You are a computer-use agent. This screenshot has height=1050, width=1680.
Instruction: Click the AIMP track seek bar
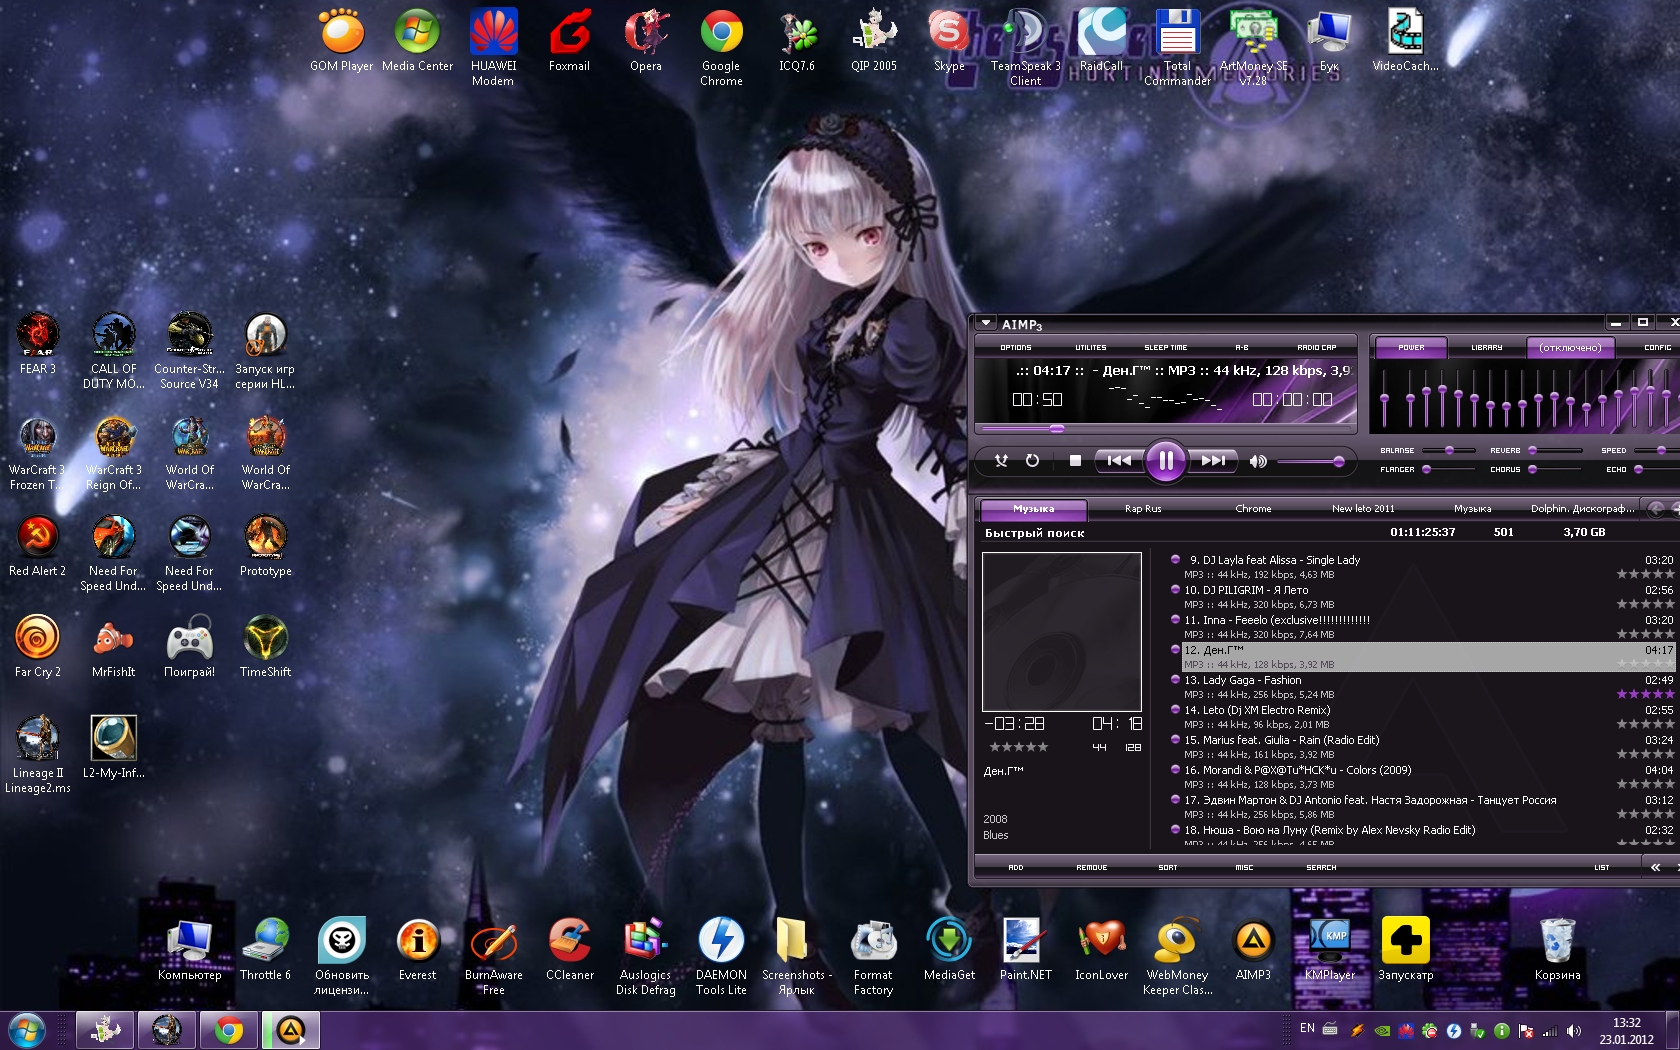[1165, 429]
